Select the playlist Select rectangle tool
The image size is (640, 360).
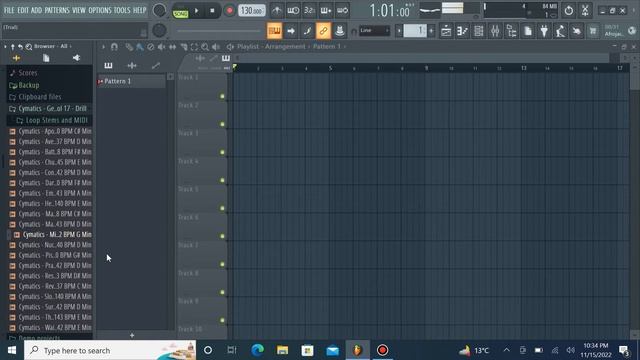194,47
